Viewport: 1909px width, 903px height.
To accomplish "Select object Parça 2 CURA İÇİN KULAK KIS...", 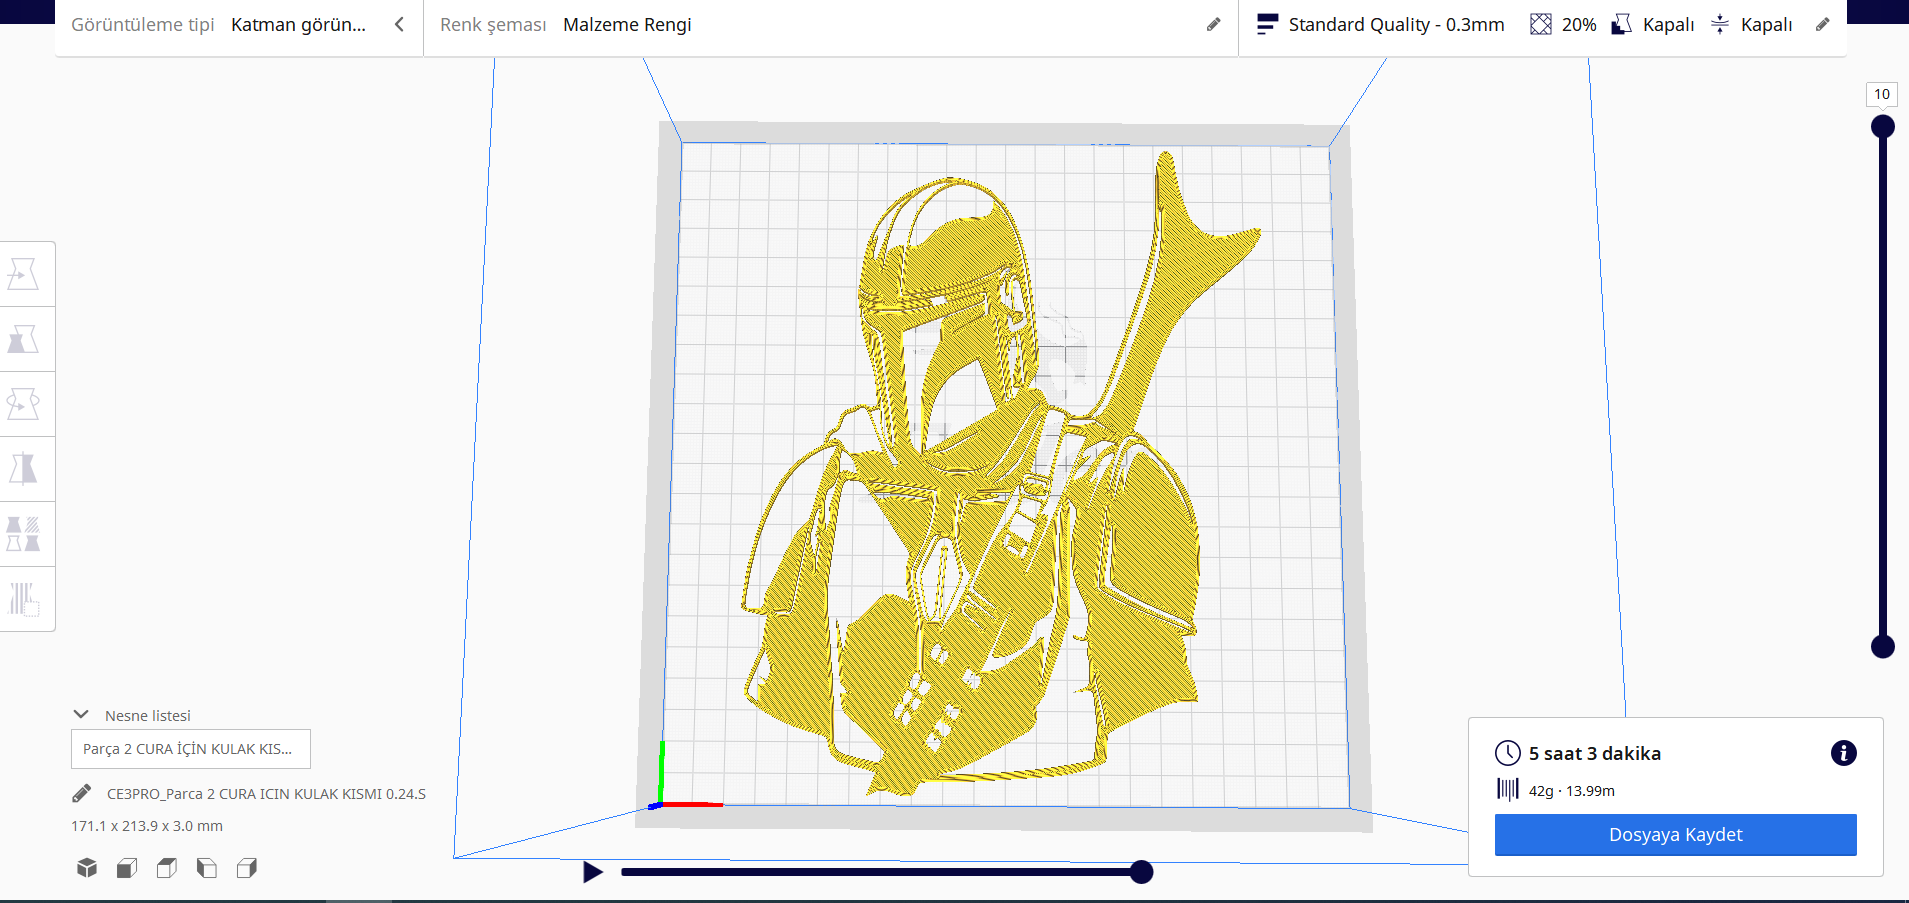I will pos(191,749).
